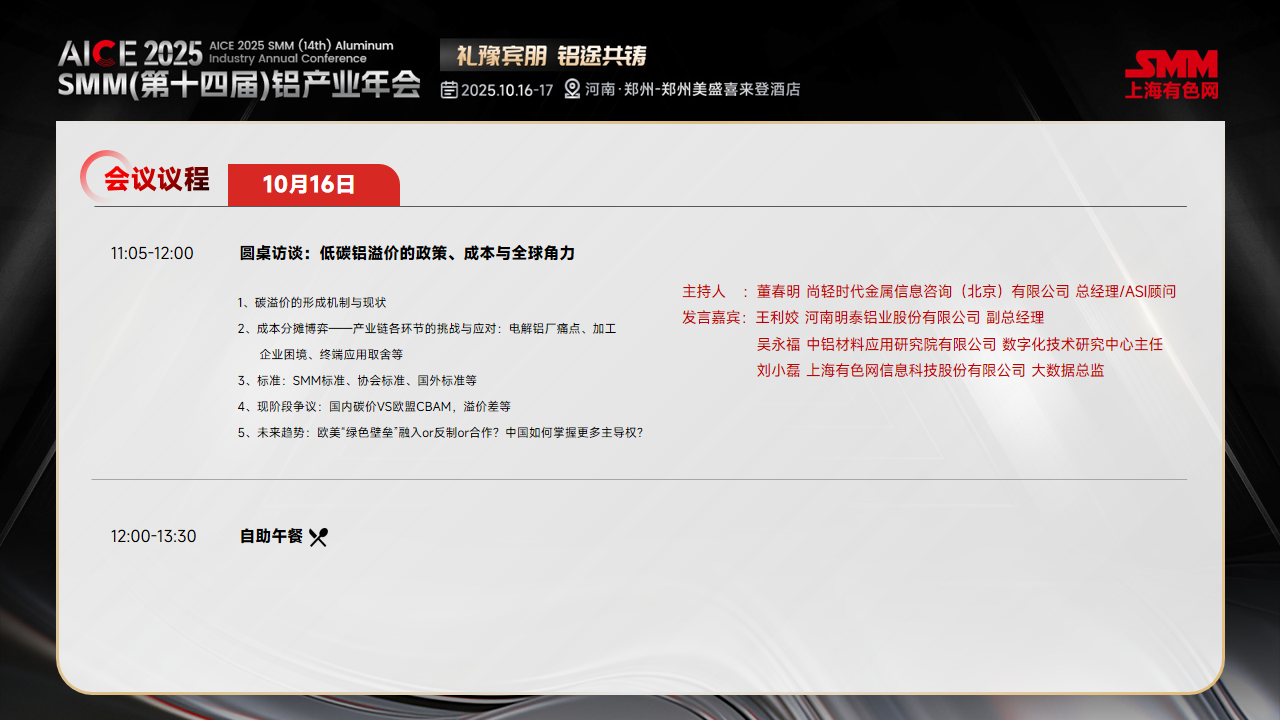Viewport: 1280px width, 720px height.
Task: Click agenda item 5、未来趋势 绿色壁垒
Action: pos(440,433)
